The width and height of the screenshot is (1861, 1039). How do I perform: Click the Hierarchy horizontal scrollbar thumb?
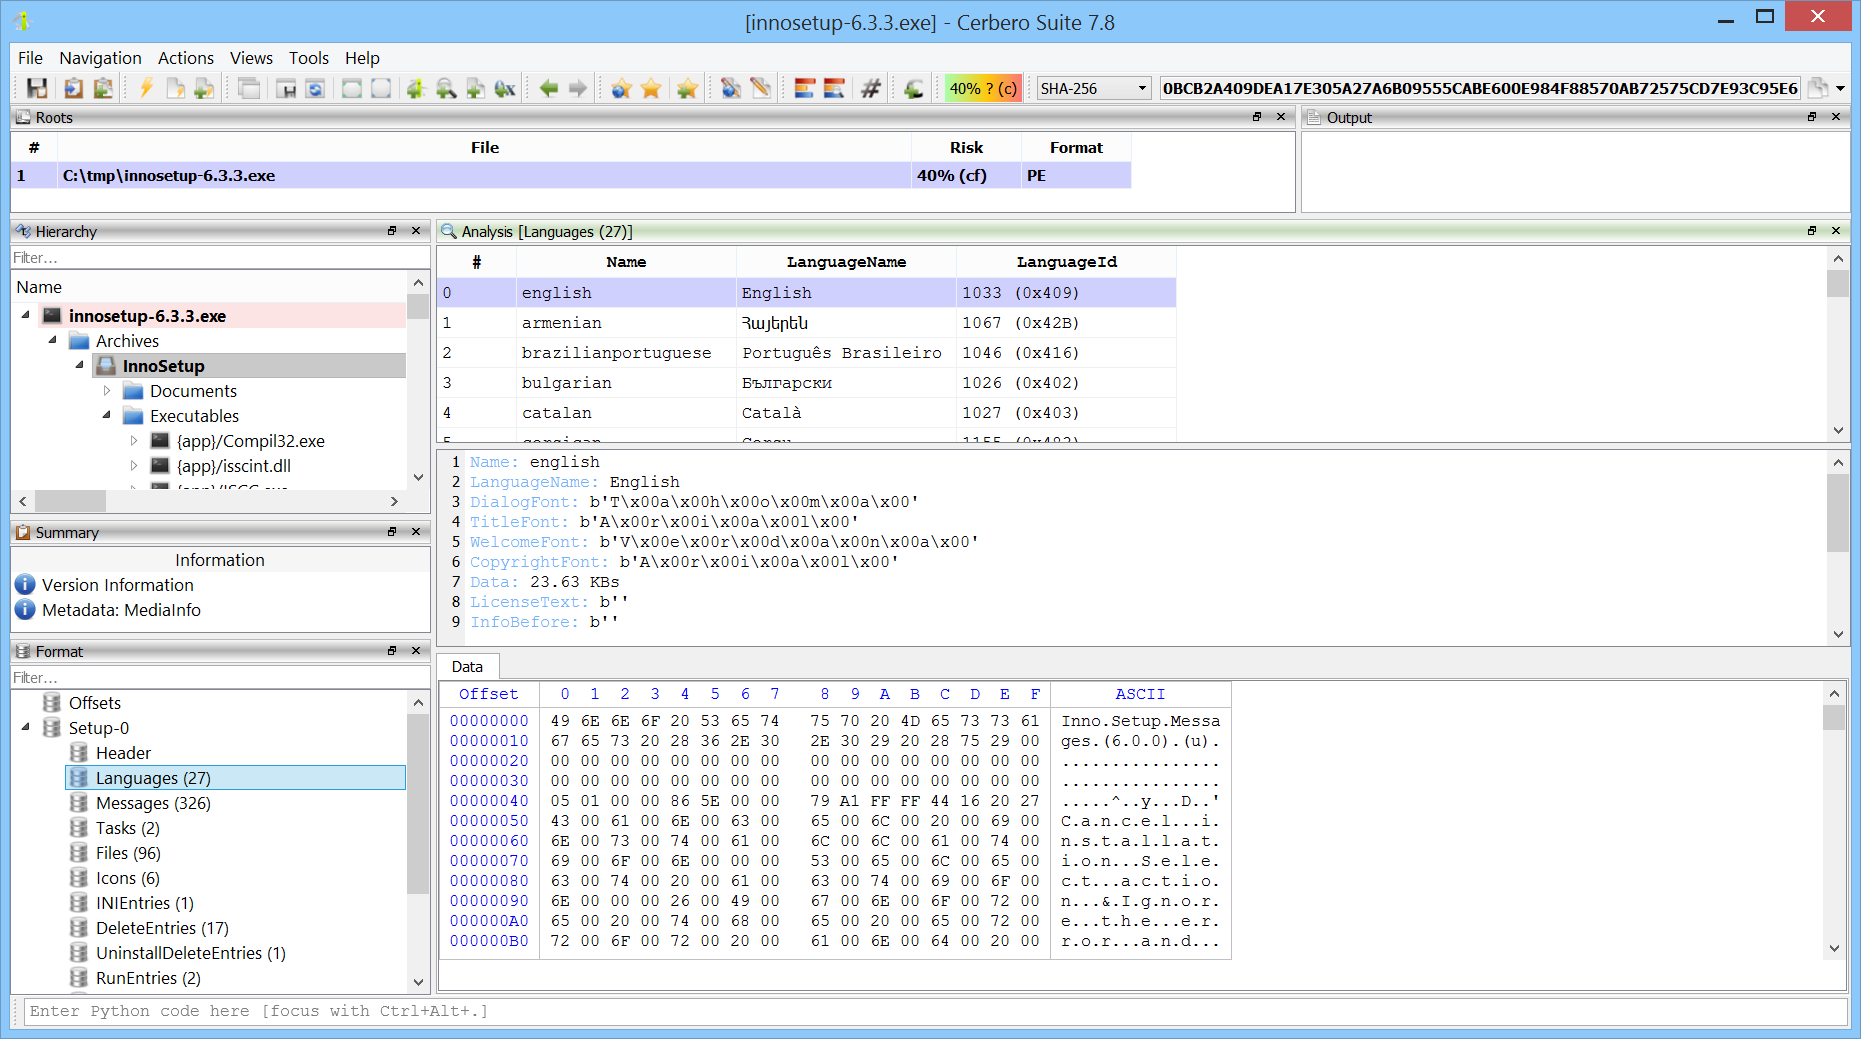point(70,501)
